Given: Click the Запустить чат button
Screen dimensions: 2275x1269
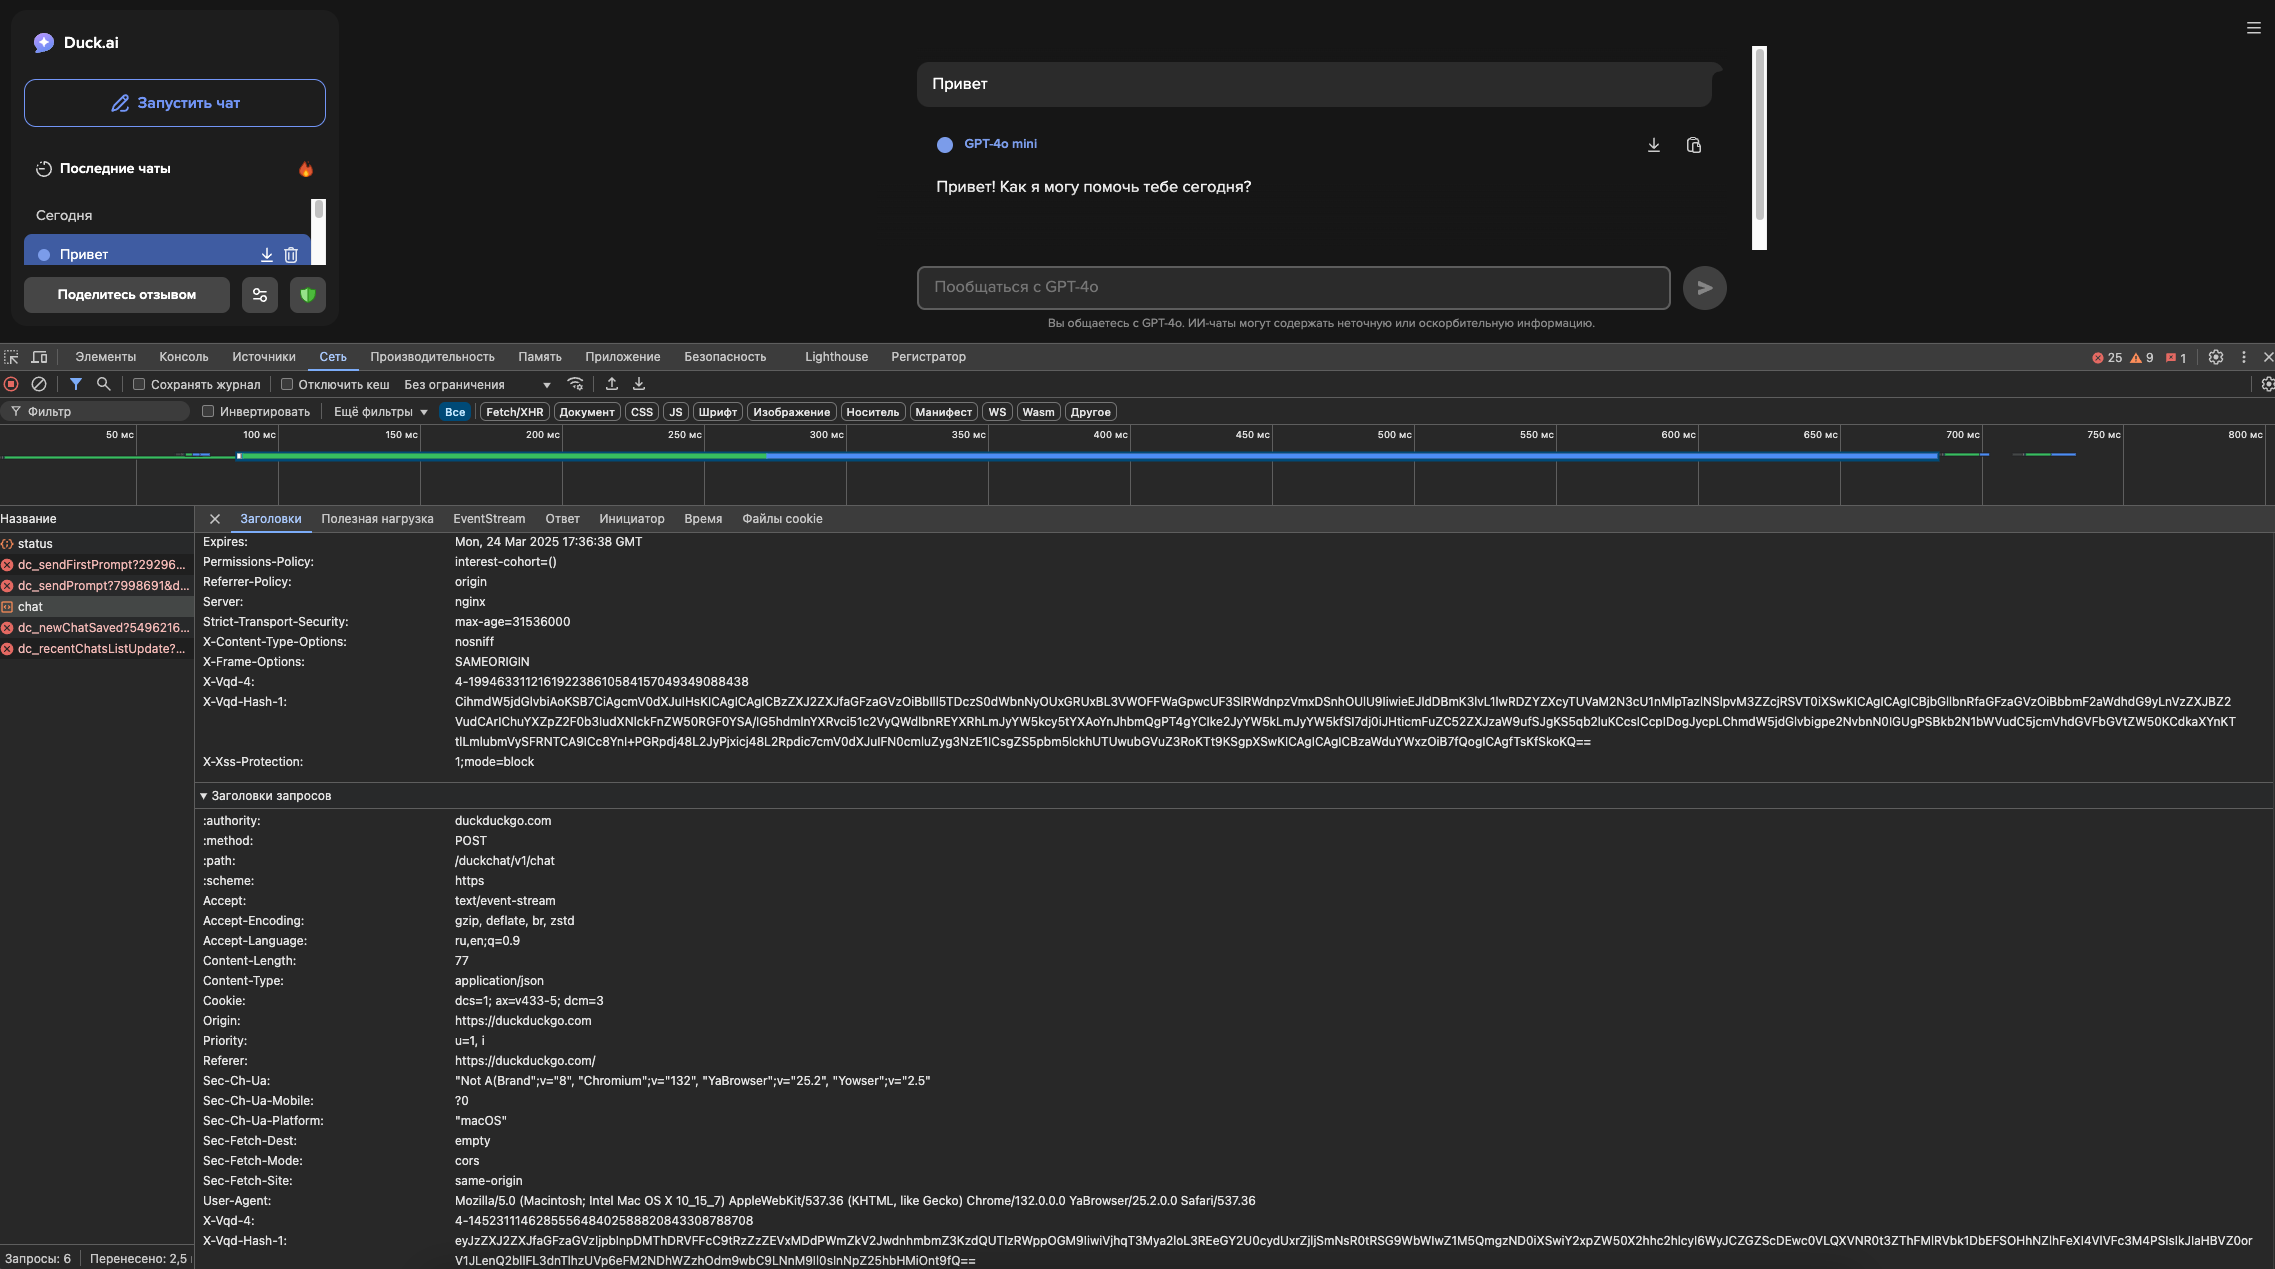Looking at the screenshot, I should 175,103.
